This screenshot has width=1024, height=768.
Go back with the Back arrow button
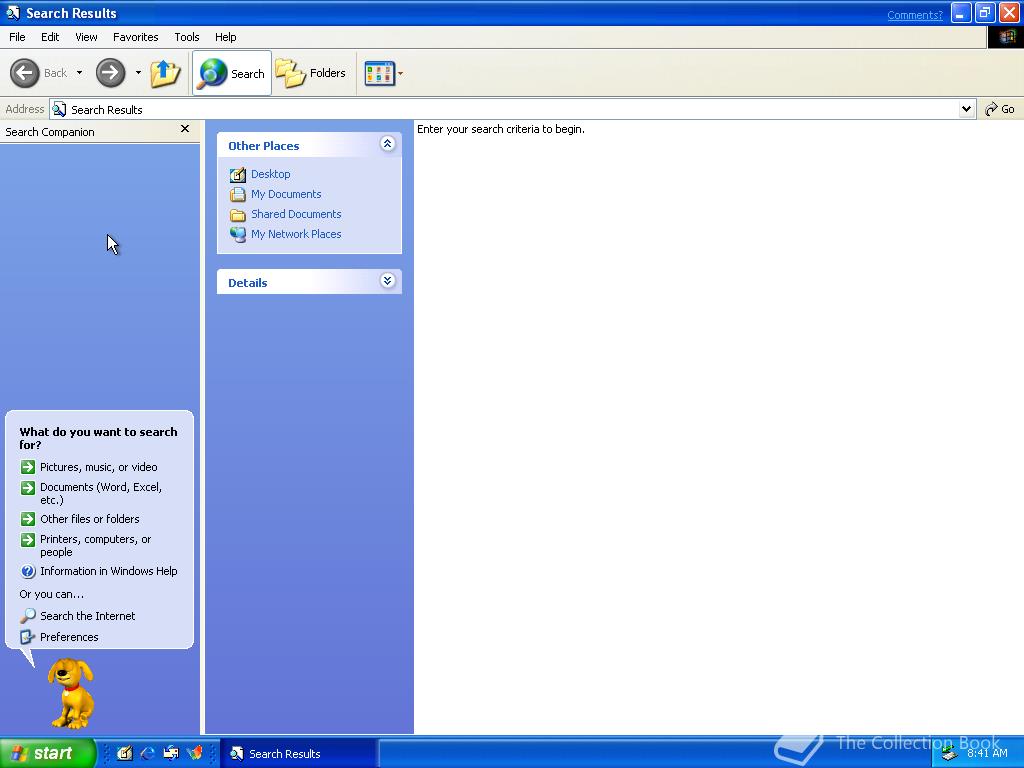point(25,72)
